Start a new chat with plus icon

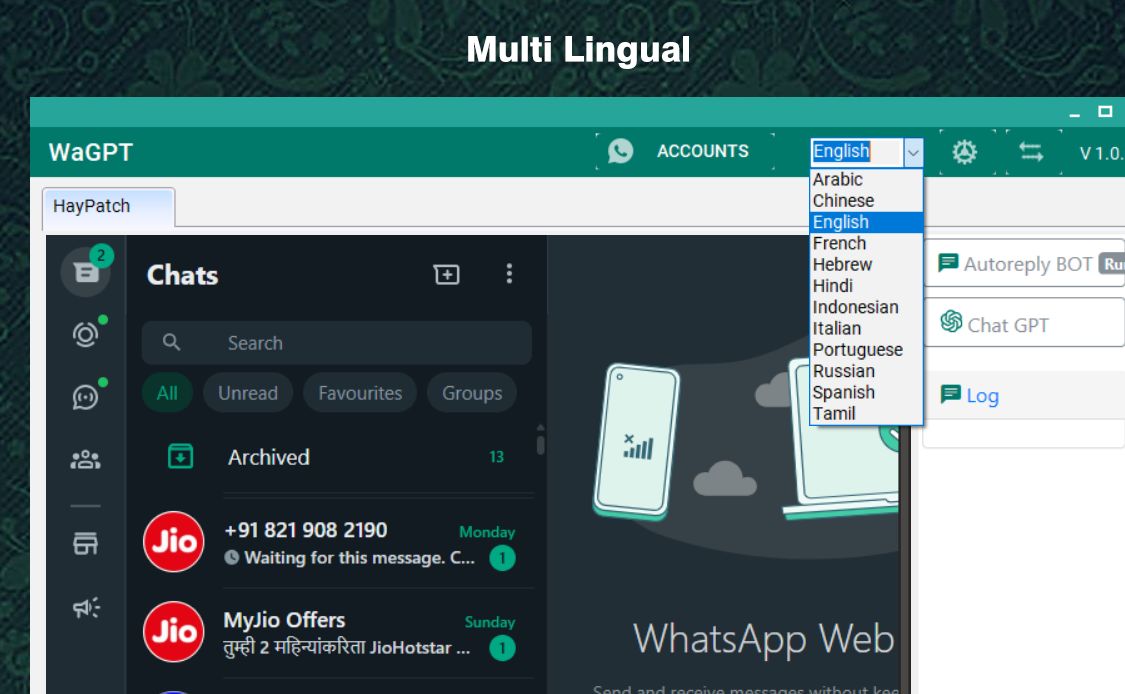[446, 274]
